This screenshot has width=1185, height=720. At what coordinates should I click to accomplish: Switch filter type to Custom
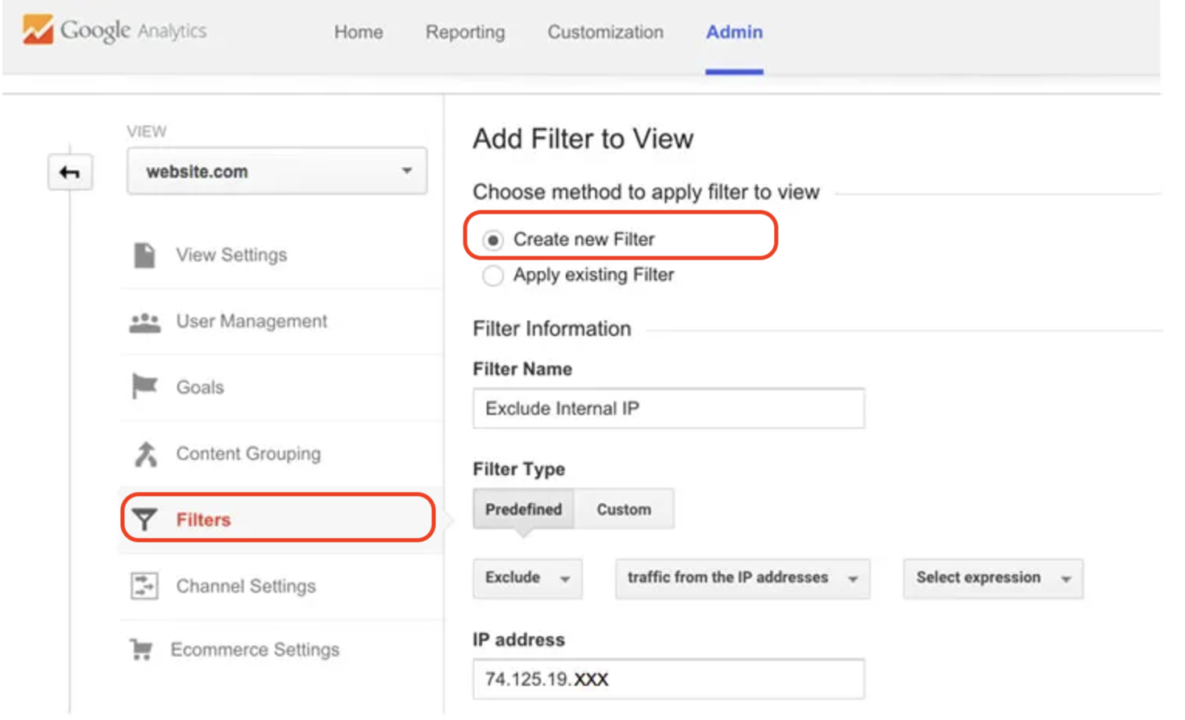click(624, 509)
